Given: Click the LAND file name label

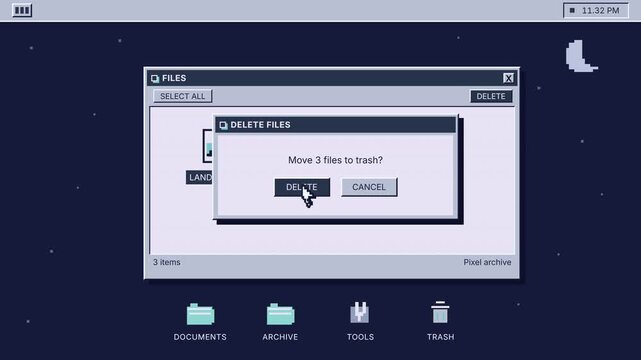Looking at the screenshot, I should [x=199, y=177].
